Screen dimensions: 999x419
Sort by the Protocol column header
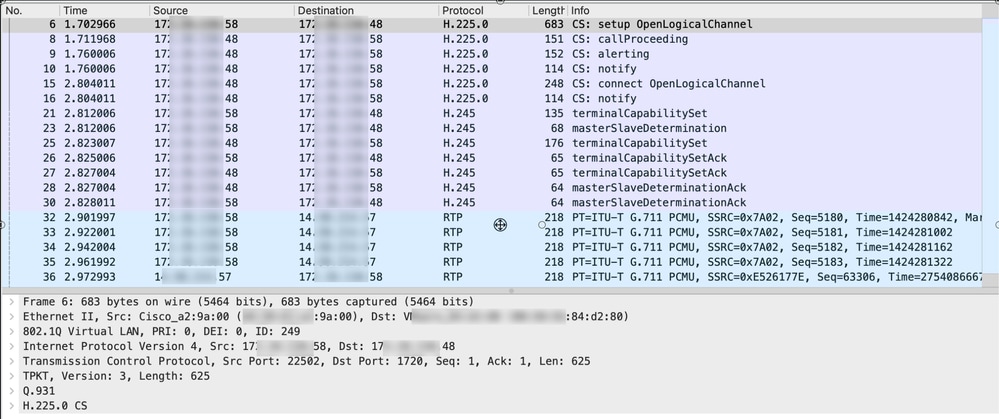point(484,11)
